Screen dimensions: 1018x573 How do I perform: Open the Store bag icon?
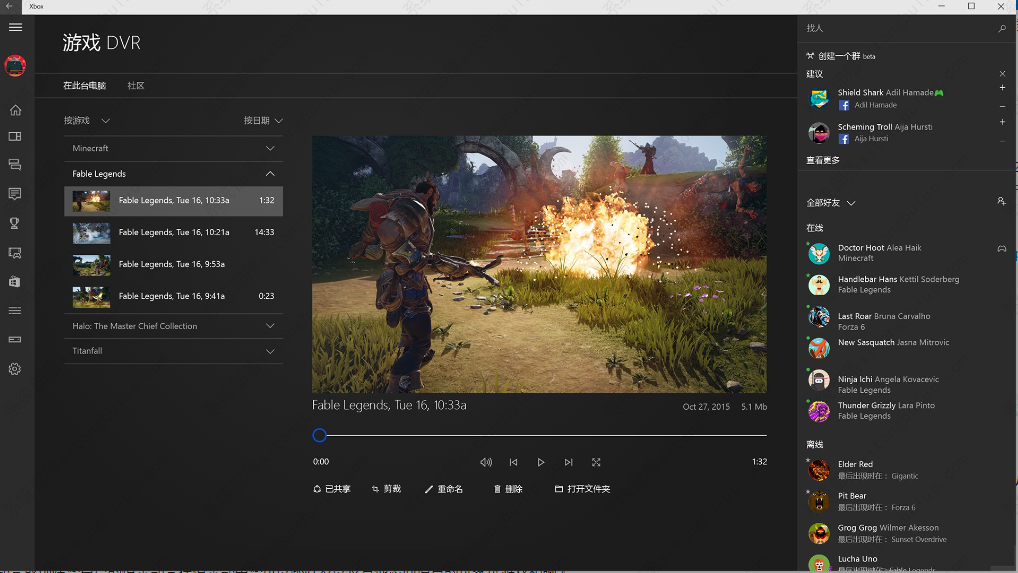tap(15, 282)
